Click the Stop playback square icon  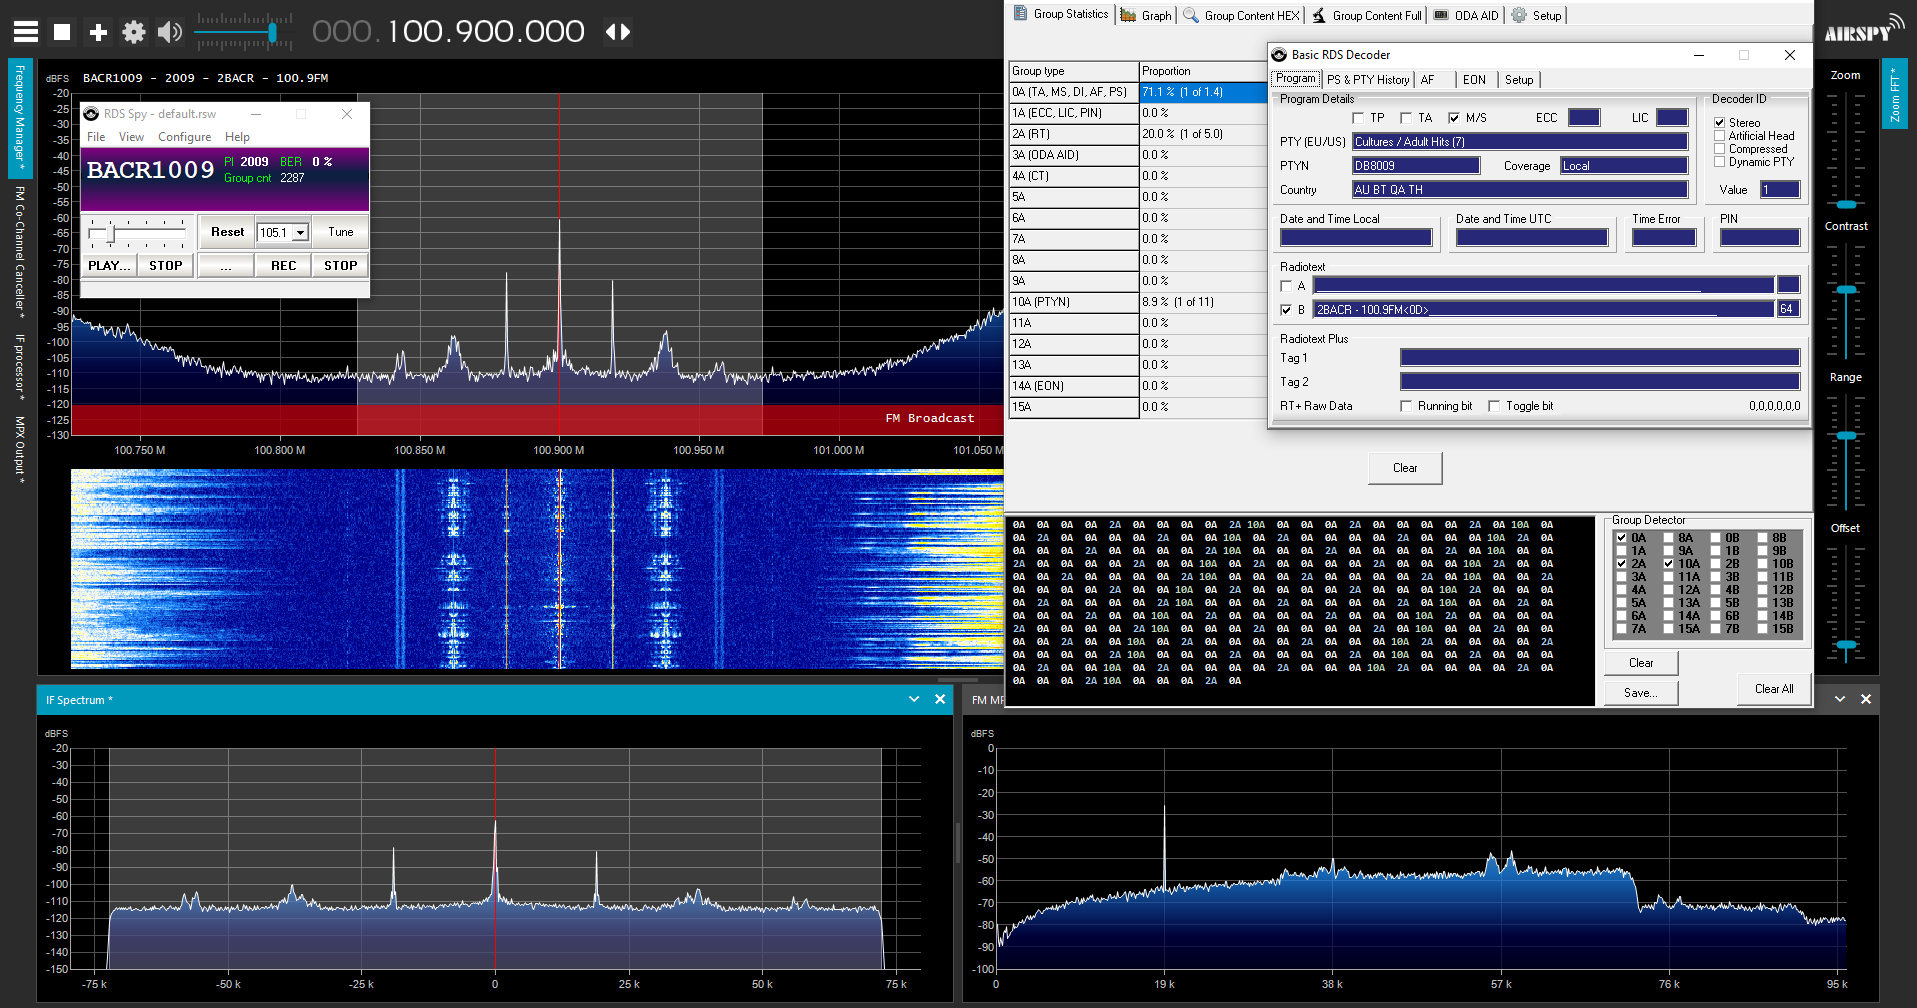[61, 31]
